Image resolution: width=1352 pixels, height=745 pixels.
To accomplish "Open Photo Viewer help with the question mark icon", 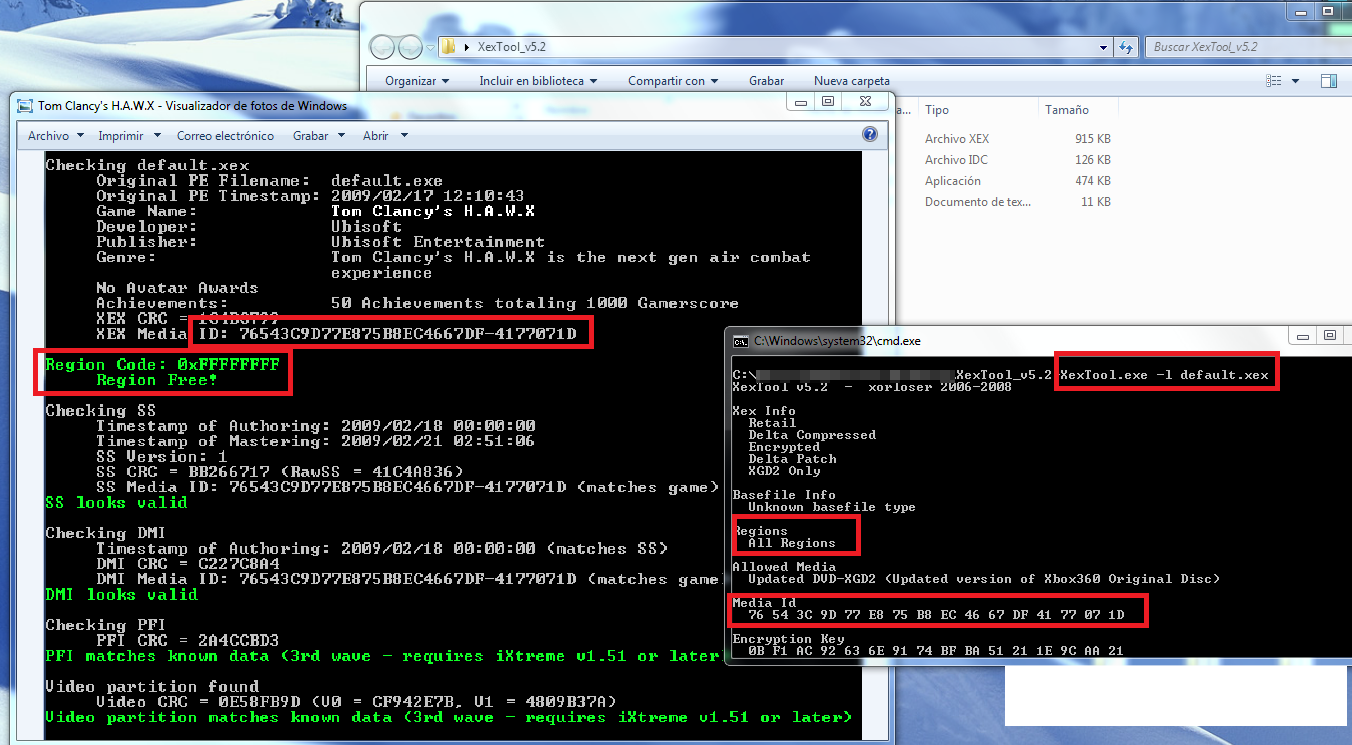I will click(x=869, y=135).
